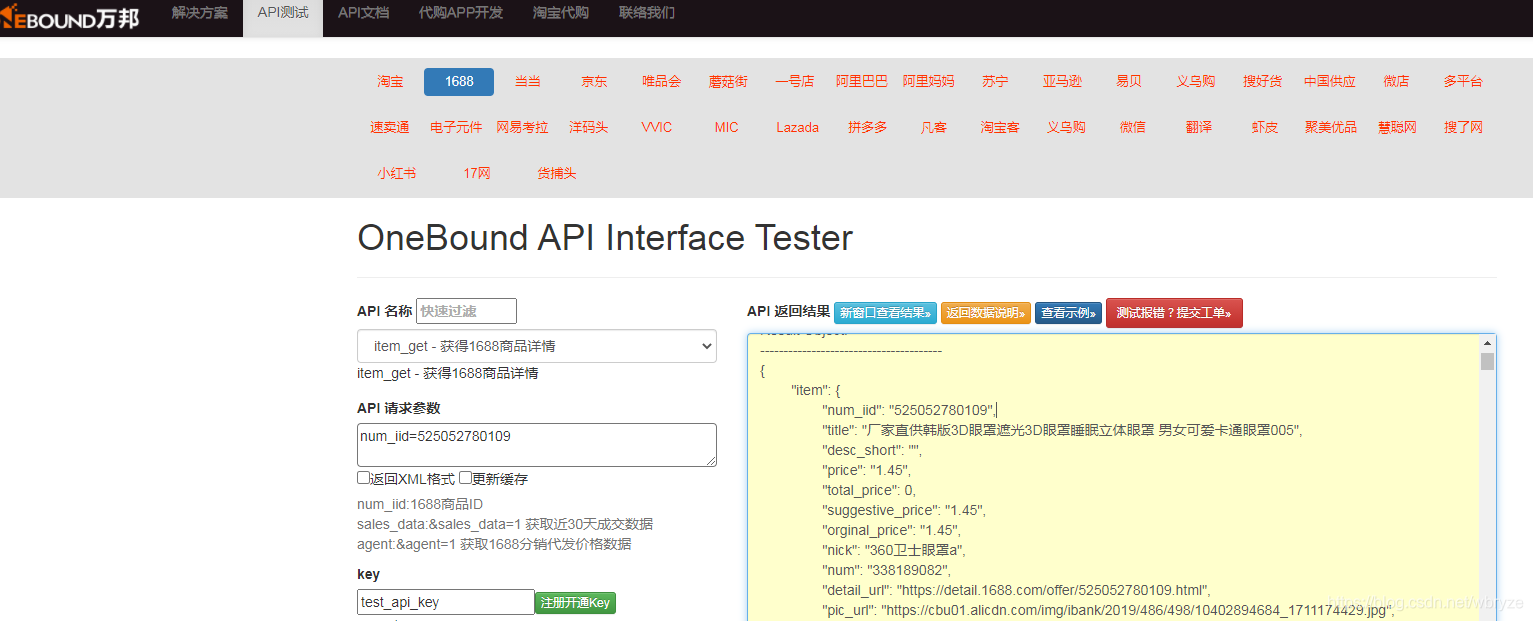Click the orange 返回数据说明 button
The image size is (1533, 621).
(986, 313)
